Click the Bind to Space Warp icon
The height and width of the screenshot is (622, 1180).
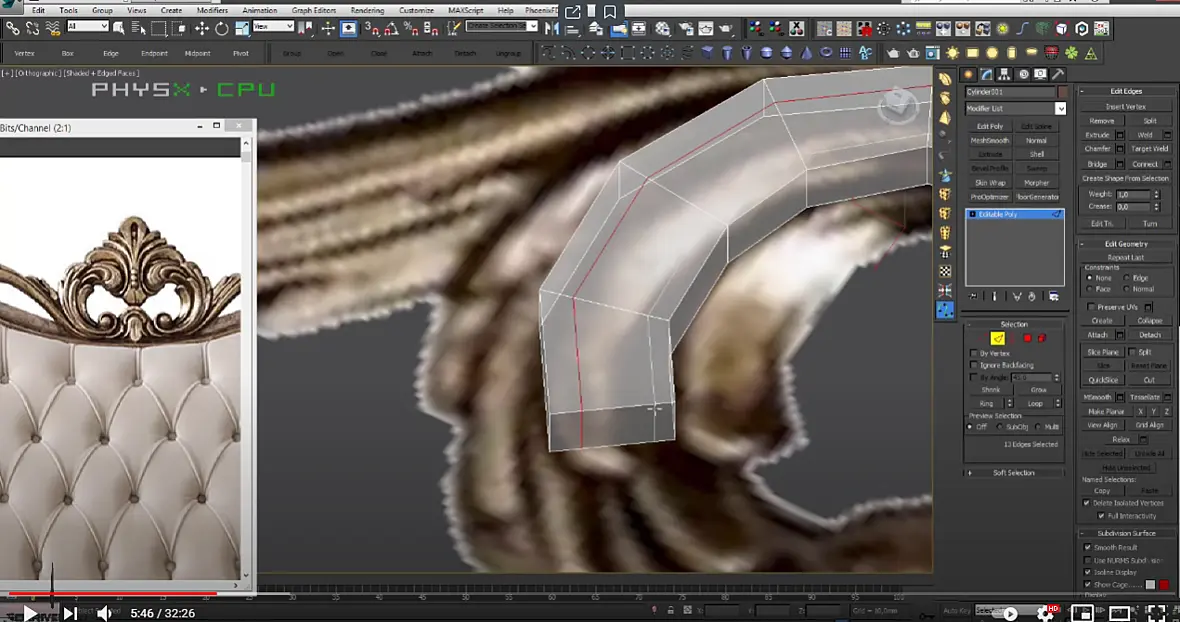53,29
